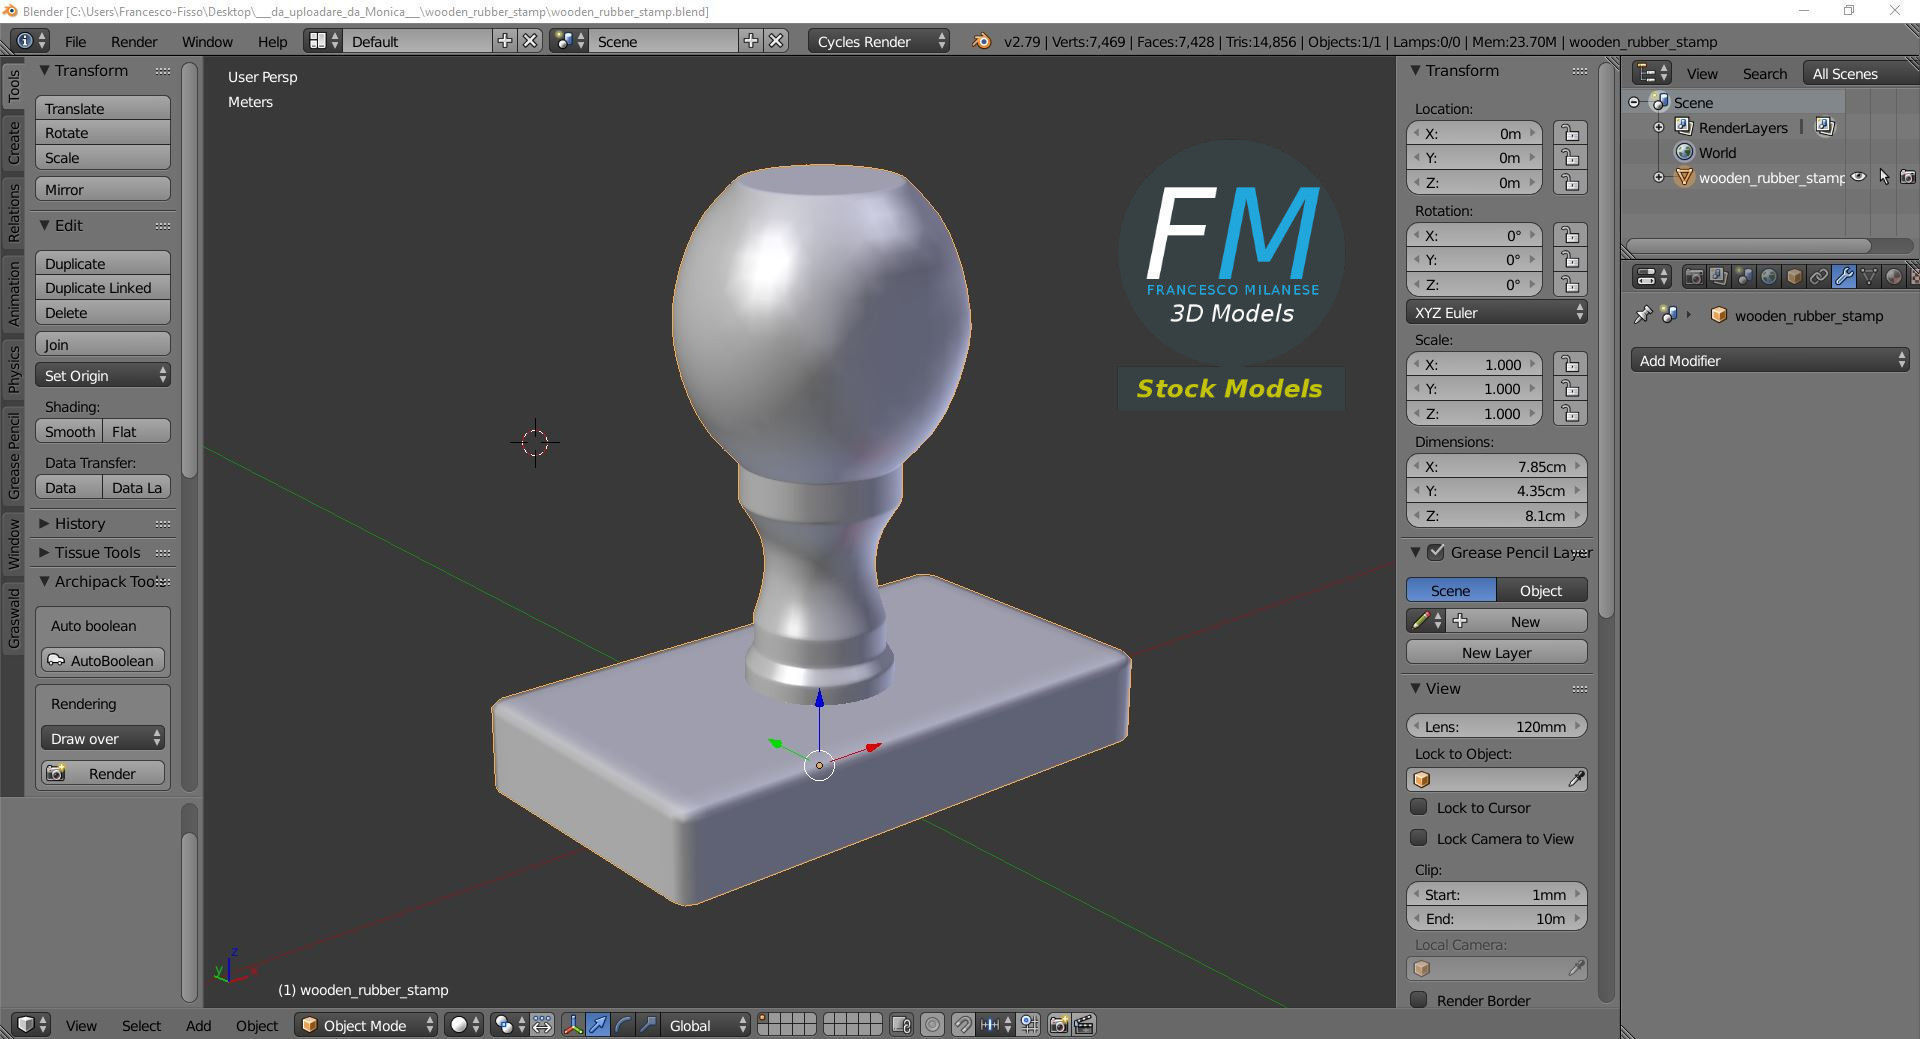
Task: Click the Duplicate Linked button
Action: (103, 287)
